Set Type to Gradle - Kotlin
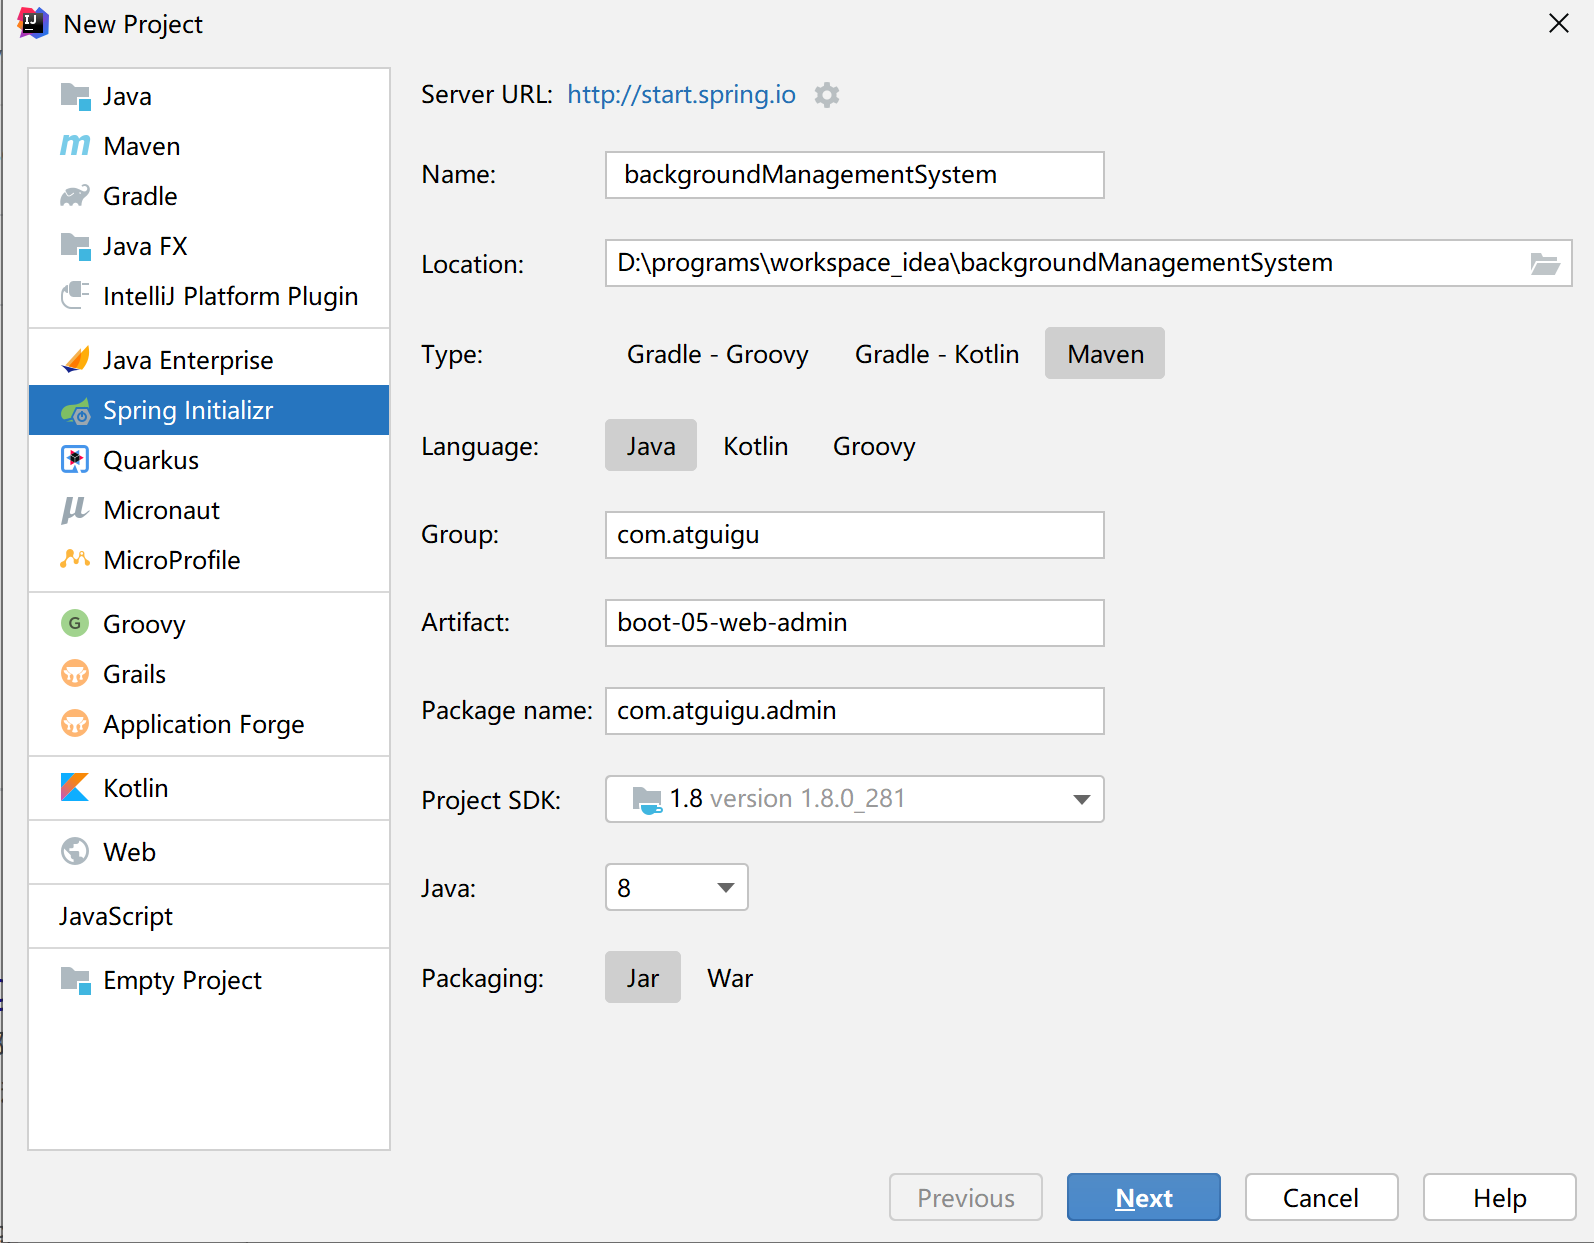1594x1243 pixels. (936, 354)
